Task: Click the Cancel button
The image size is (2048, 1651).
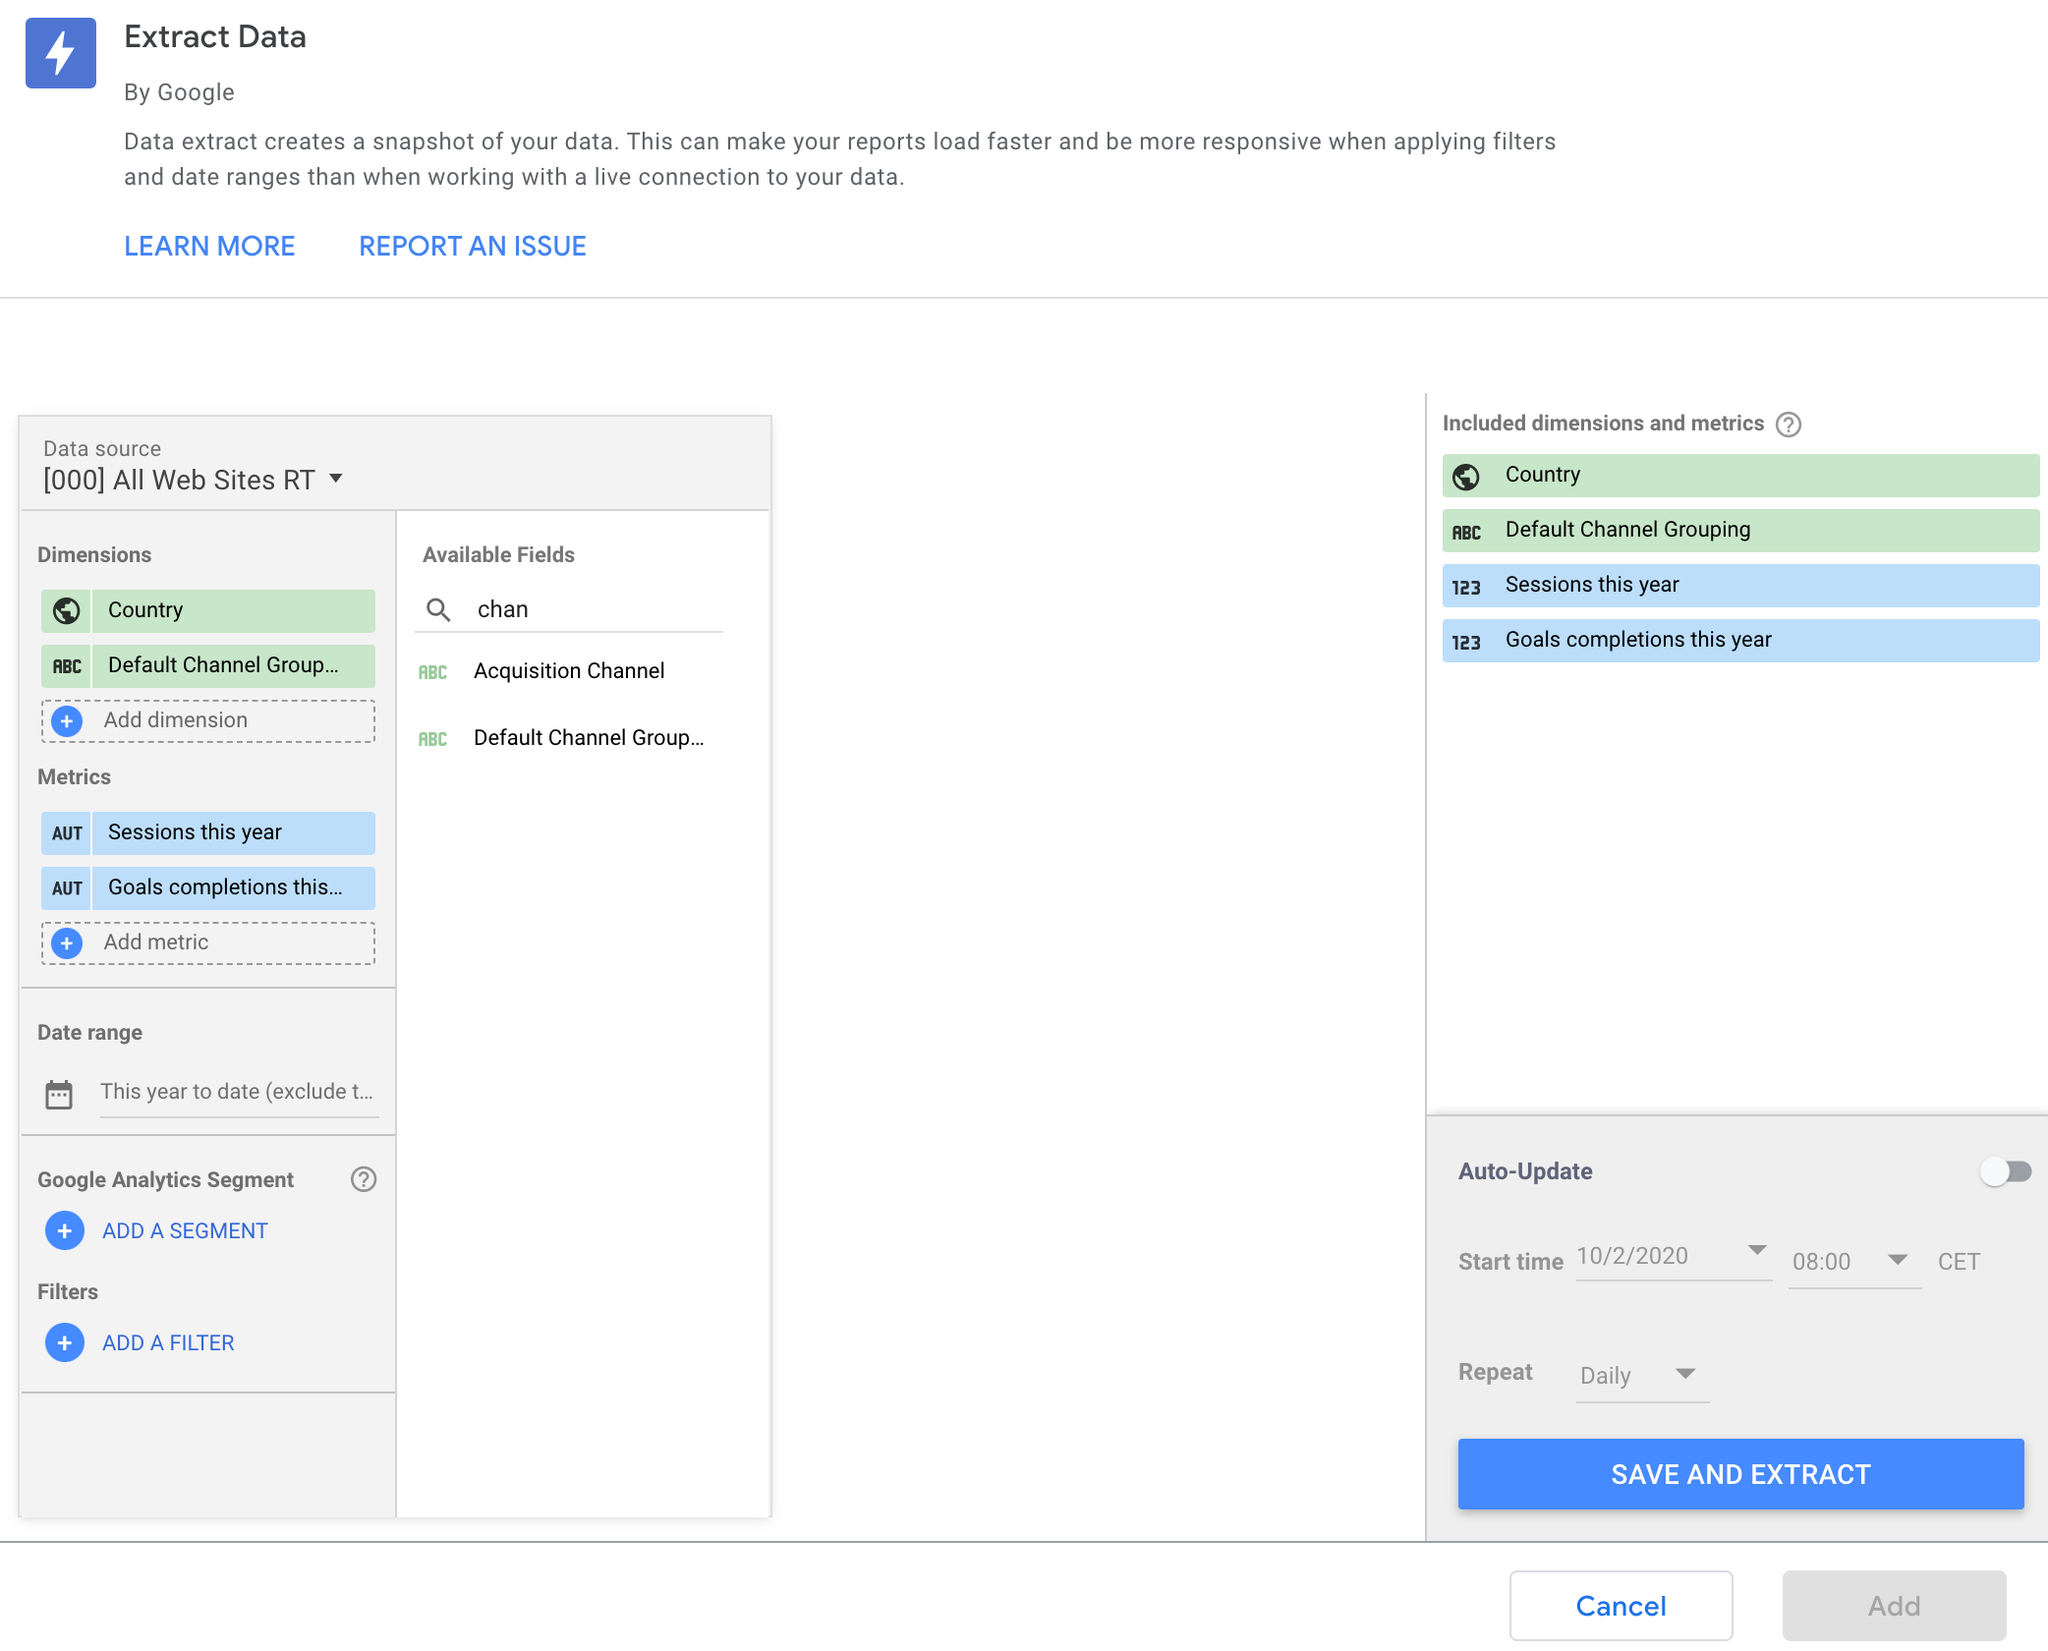Action: coord(1620,1606)
